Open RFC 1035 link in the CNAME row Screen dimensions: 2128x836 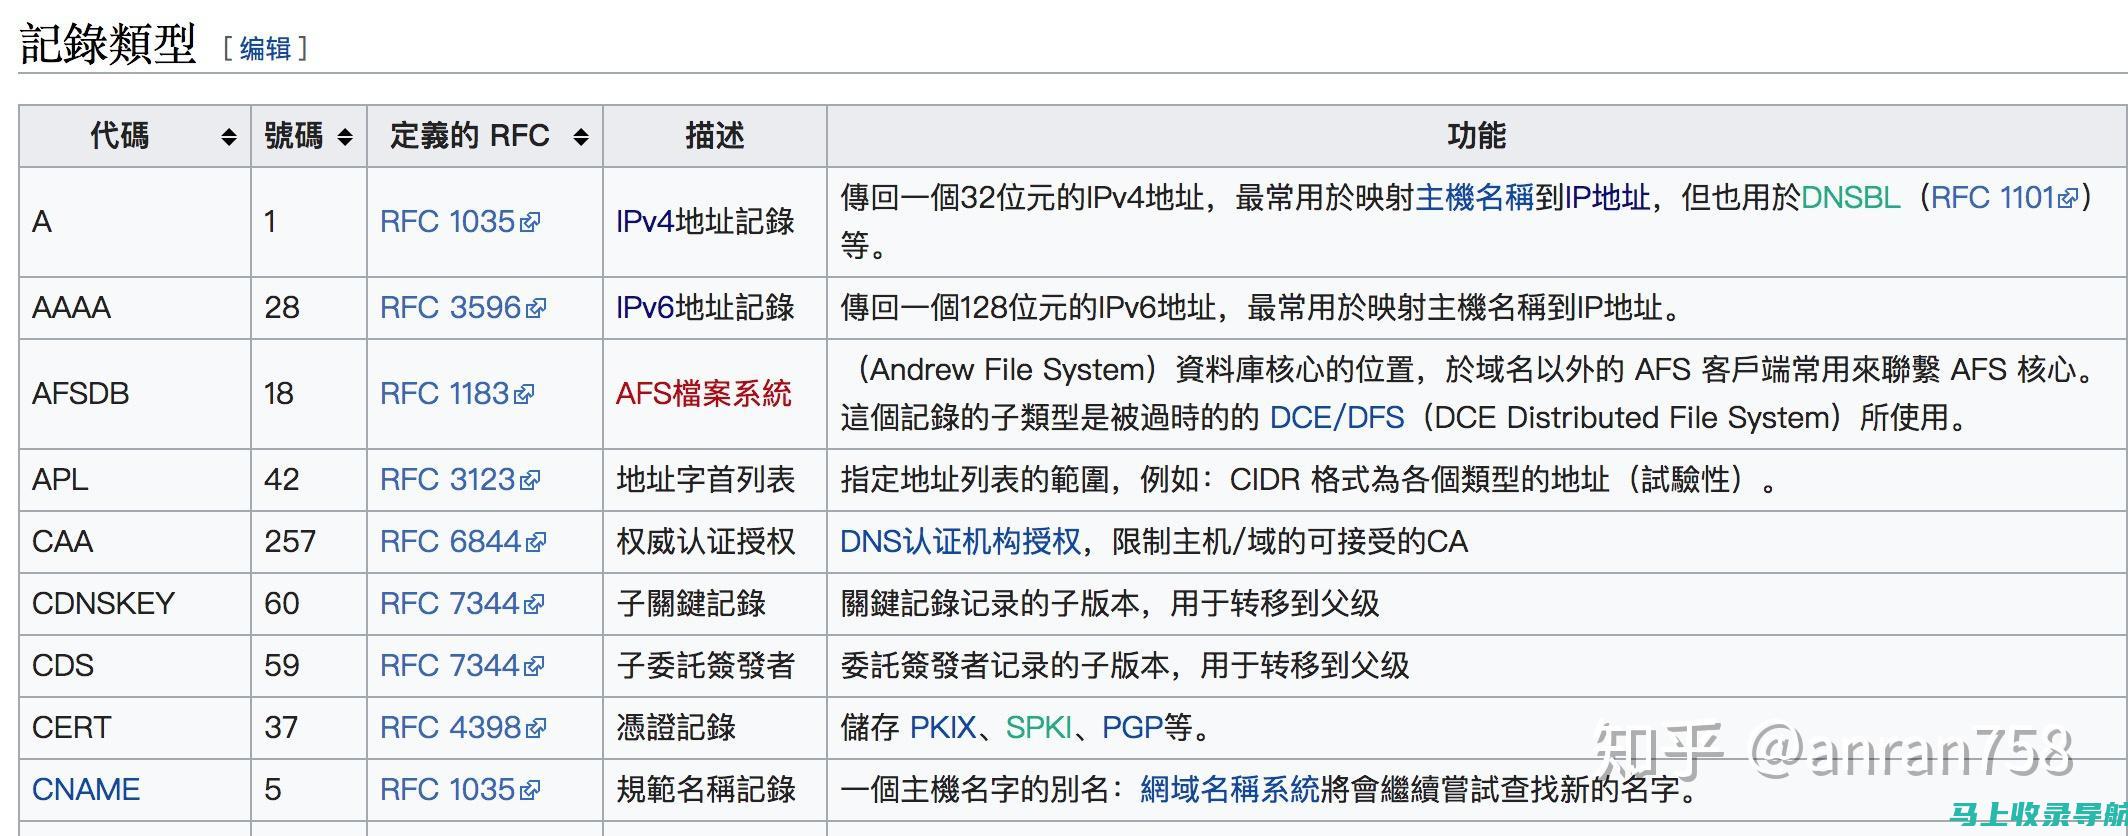coord(460,789)
